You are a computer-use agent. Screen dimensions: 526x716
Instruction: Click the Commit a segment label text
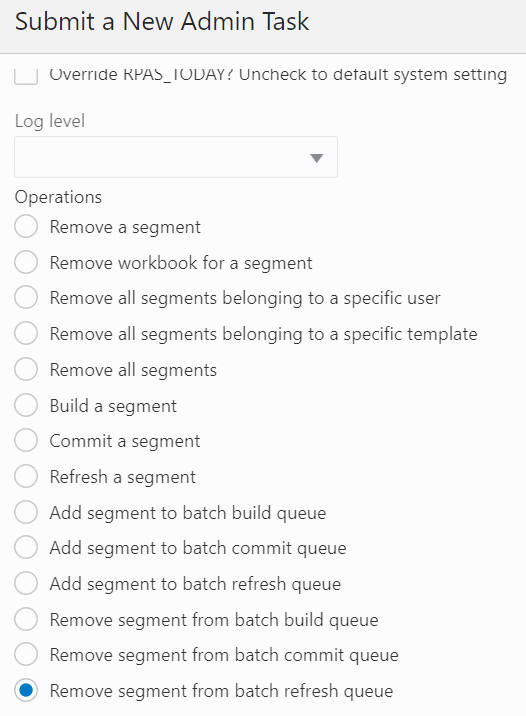pyautogui.click(x=125, y=441)
